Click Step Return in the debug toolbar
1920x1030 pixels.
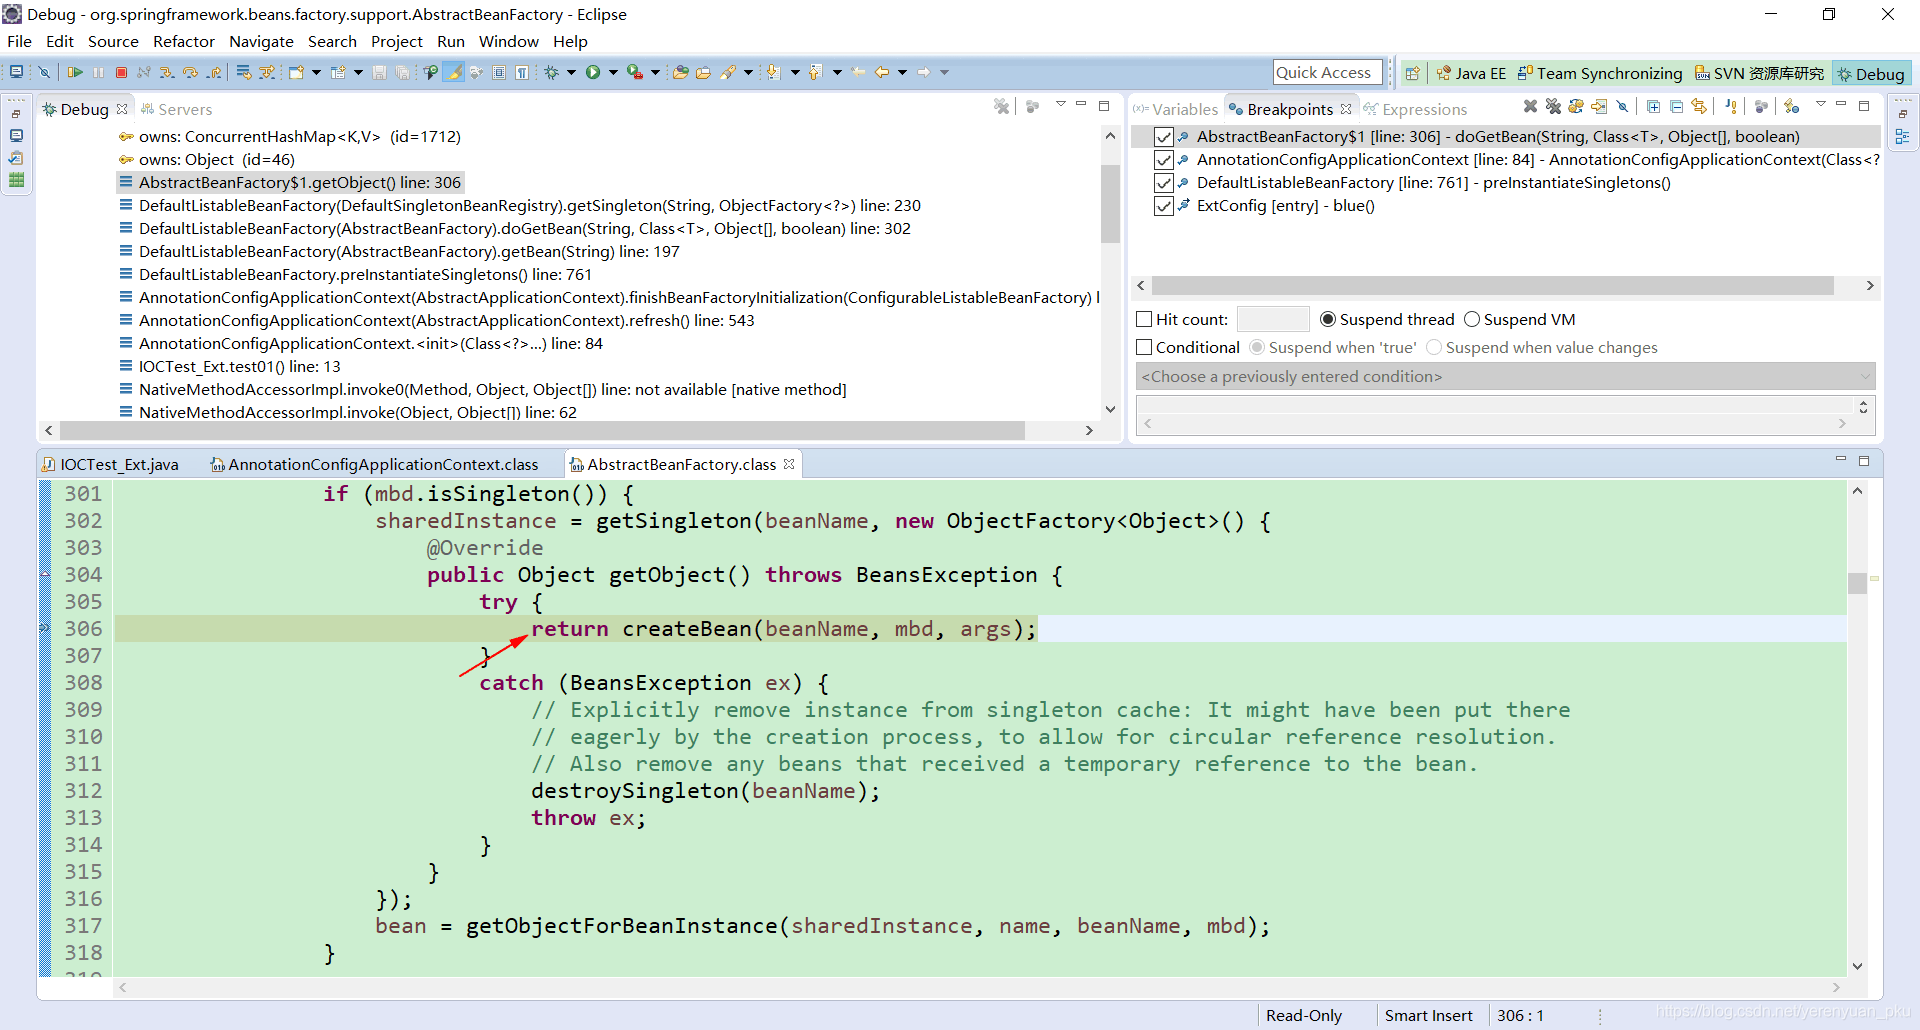pos(214,72)
